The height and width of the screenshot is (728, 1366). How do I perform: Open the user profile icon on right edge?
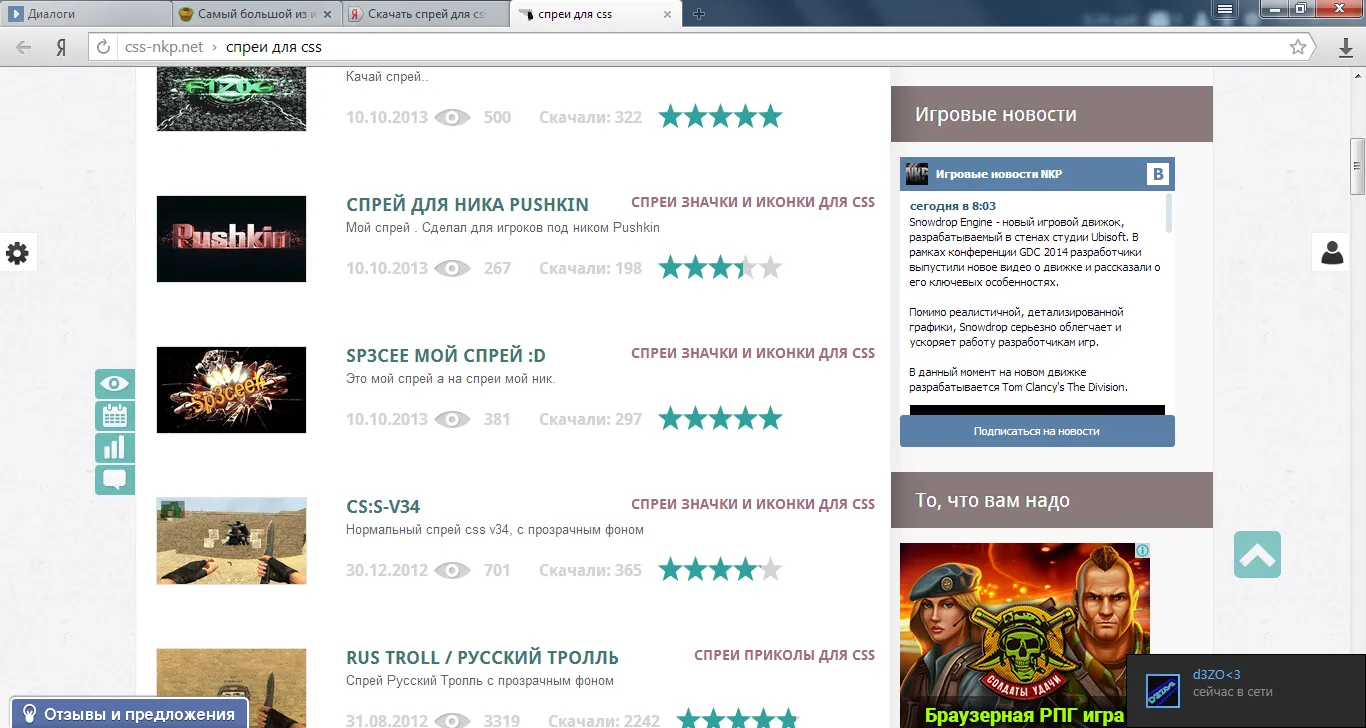[x=1332, y=253]
